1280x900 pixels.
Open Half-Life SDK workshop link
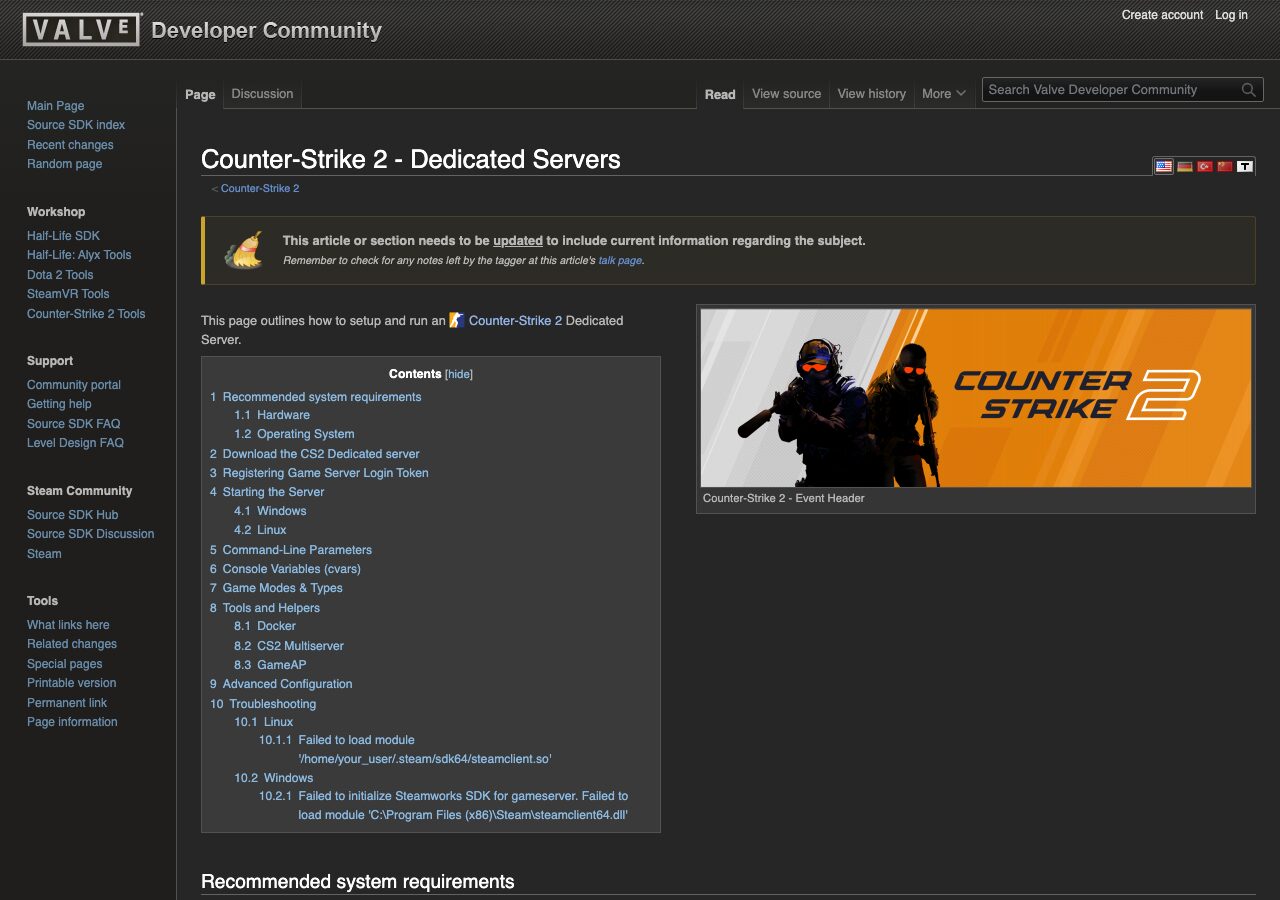63,236
